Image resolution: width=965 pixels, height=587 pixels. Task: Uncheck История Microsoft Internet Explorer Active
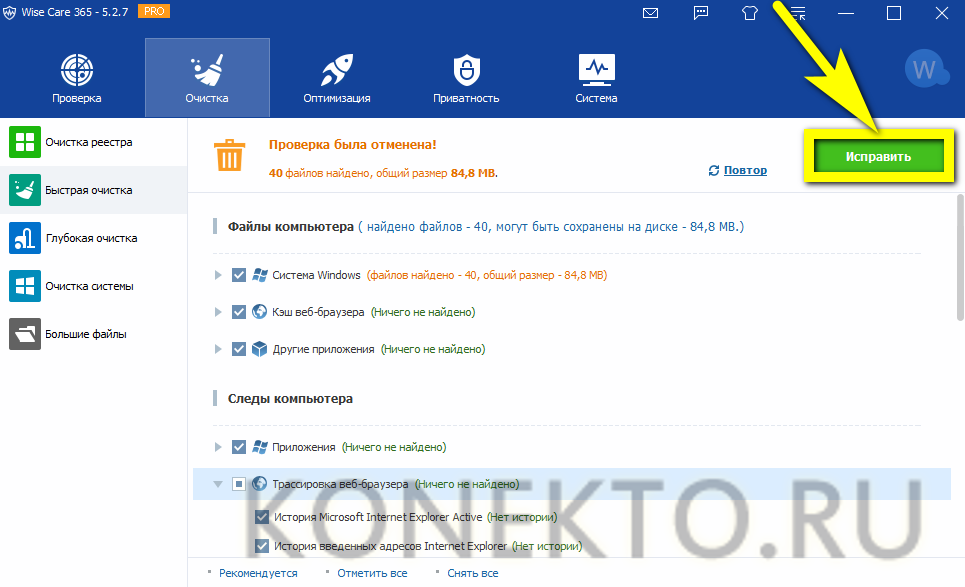262,517
